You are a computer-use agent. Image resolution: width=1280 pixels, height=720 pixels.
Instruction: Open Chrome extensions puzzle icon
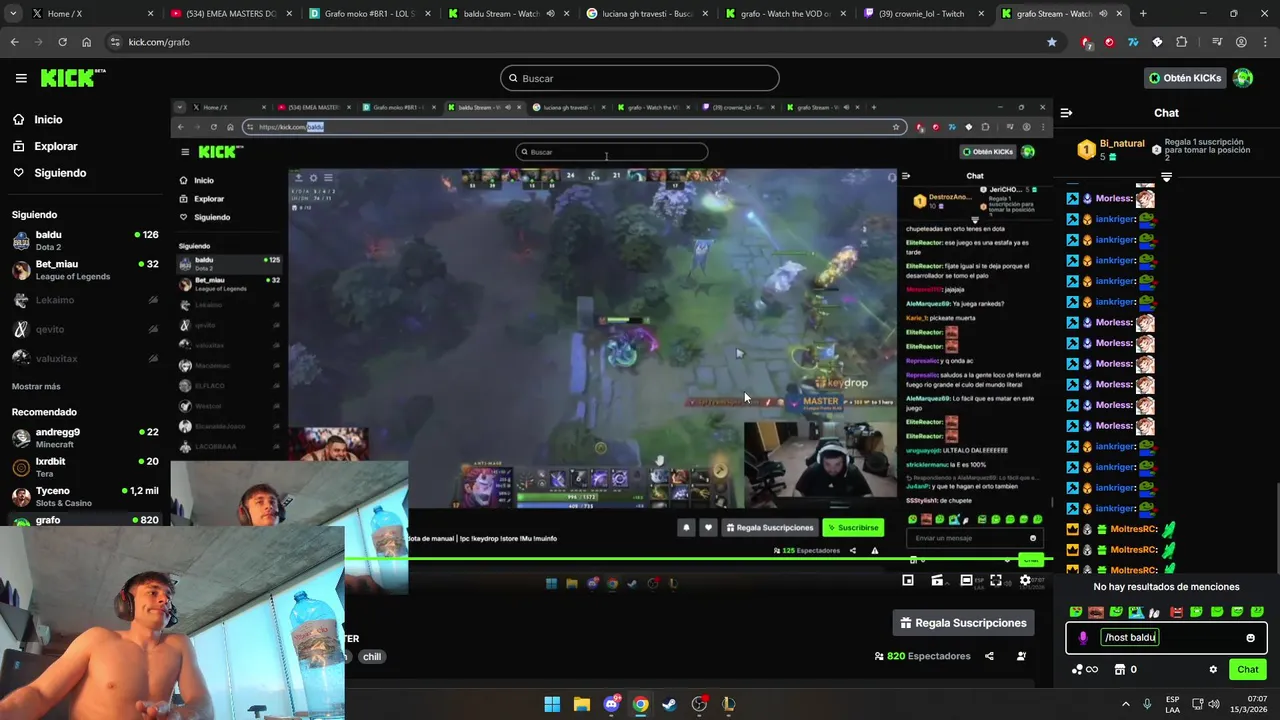[1182, 42]
